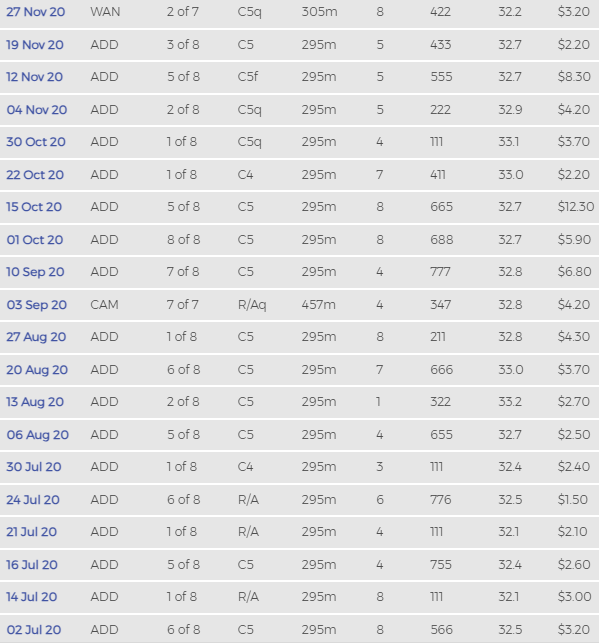Screen dimensions: 599x643
Task: Open the 02 Jul 20 race link
Action: pos(34,630)
